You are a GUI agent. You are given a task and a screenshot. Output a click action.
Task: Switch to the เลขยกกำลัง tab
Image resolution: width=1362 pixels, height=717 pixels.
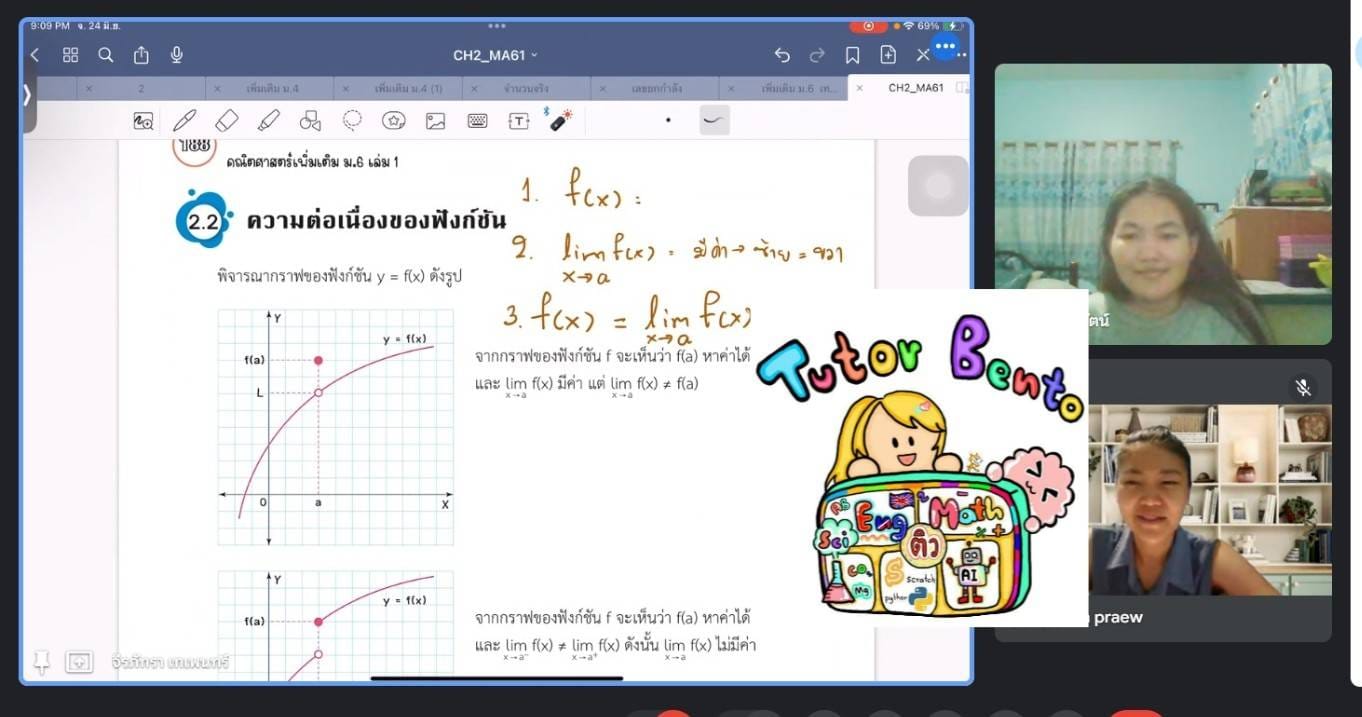coord(655,88)
